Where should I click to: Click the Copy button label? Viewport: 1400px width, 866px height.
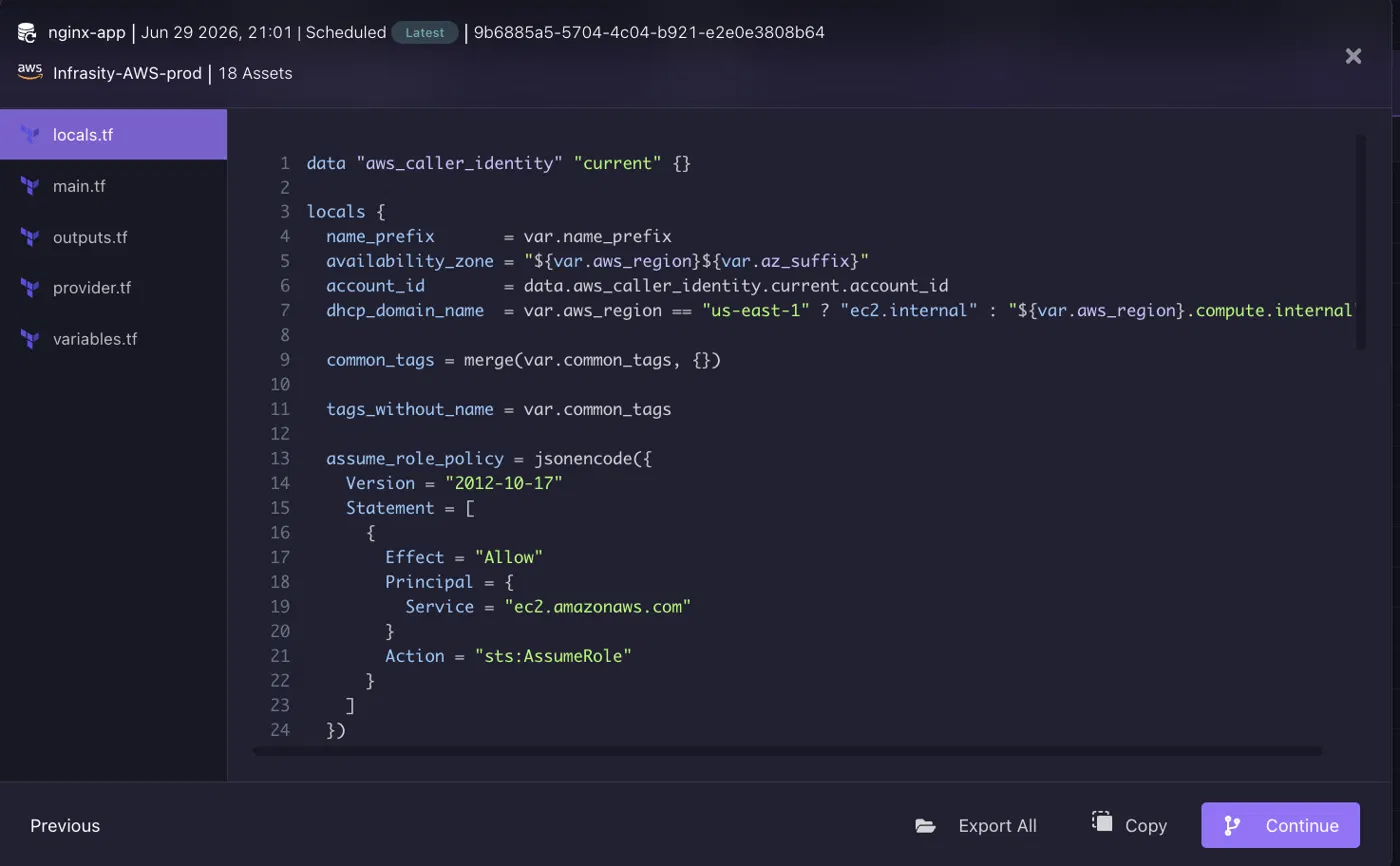pyautogui.click(x=1146, y=826)
